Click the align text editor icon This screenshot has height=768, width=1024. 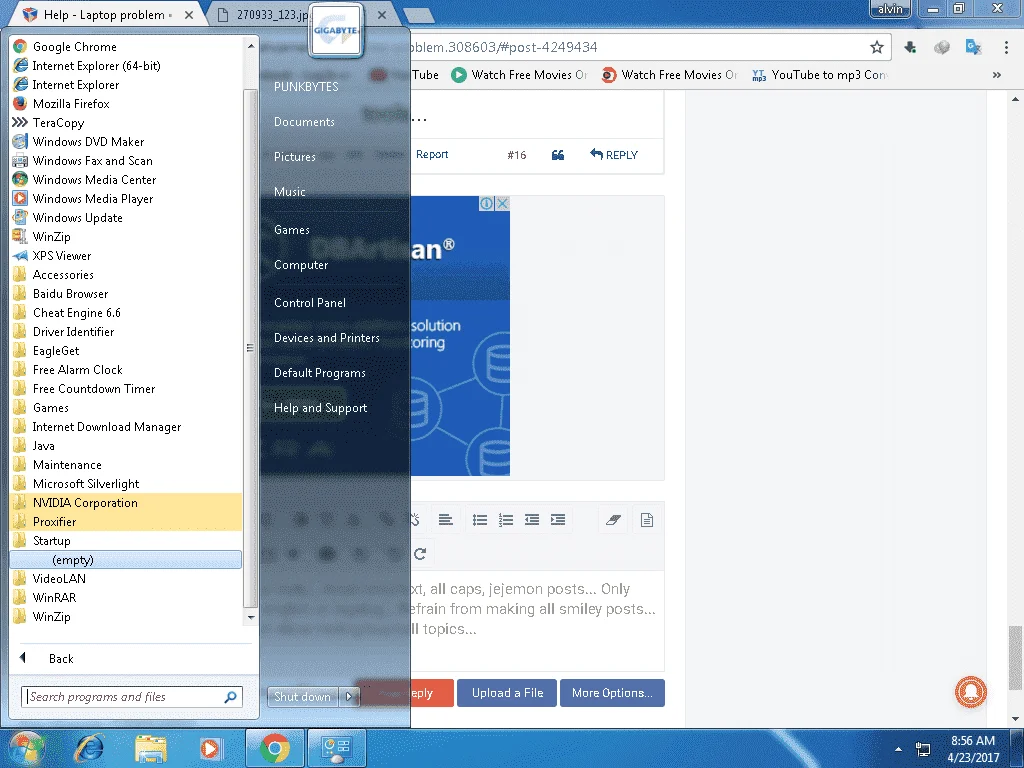(x=445, y=520)
